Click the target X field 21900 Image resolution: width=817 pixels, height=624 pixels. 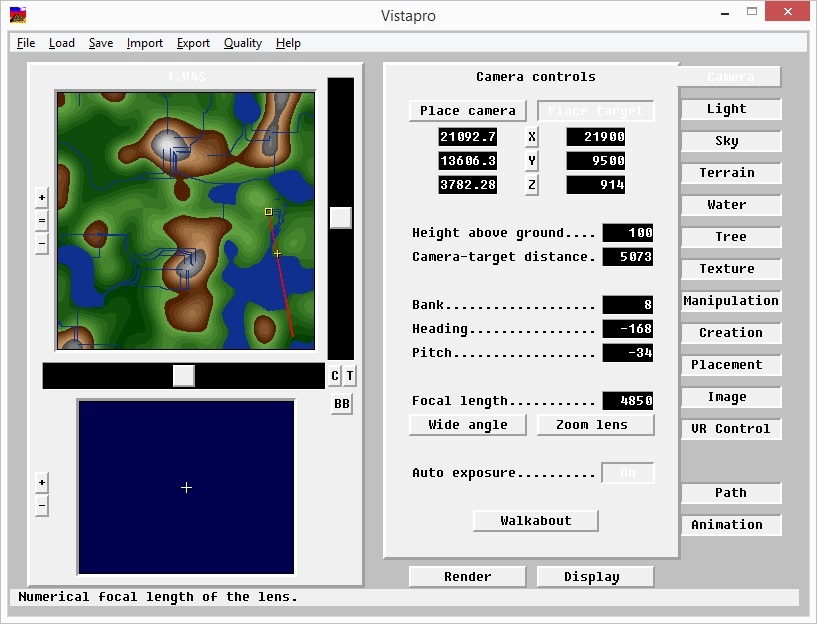point(596,137)
